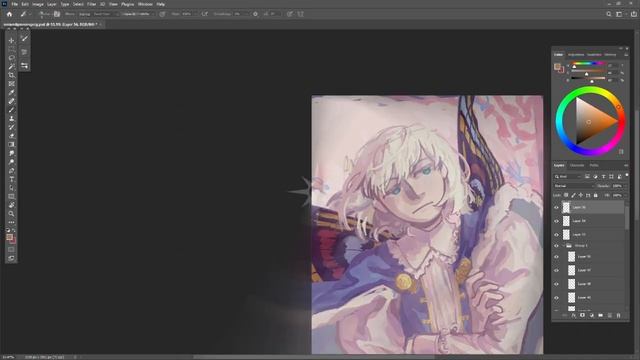
Task: Switch to the Channels tab
Action: coord(577,165)
